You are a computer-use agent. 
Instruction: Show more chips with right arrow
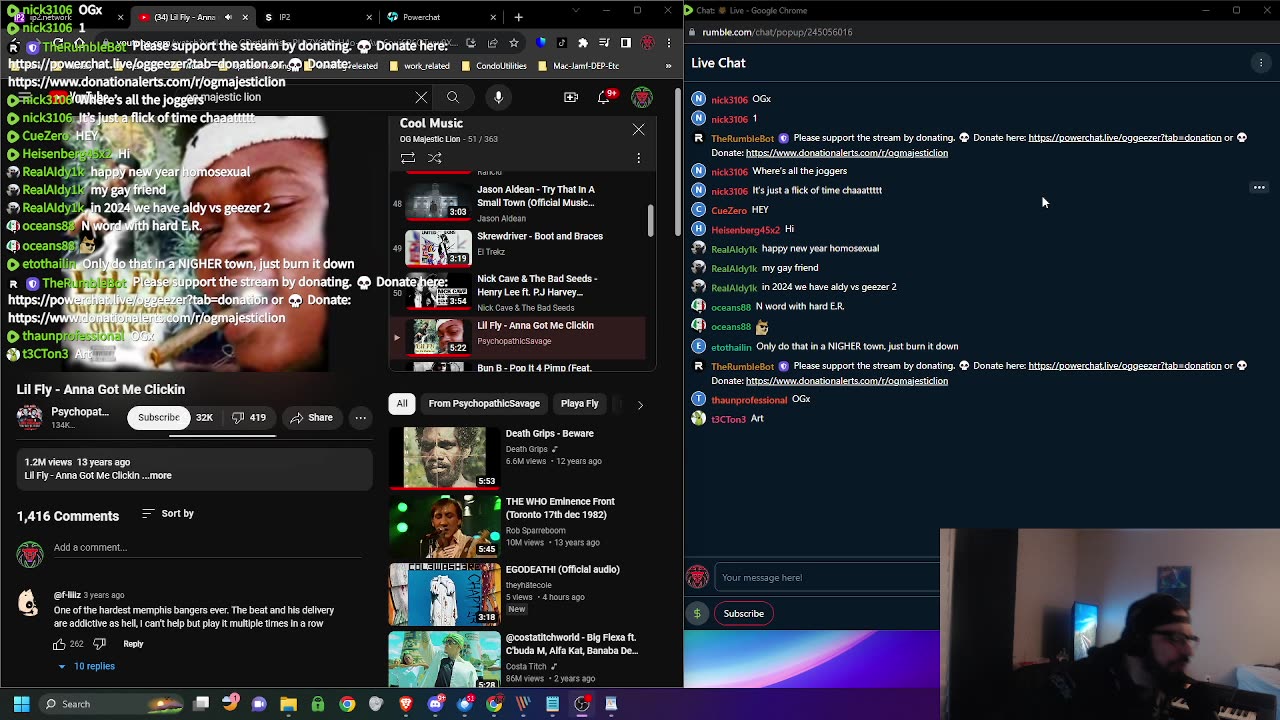640,404
